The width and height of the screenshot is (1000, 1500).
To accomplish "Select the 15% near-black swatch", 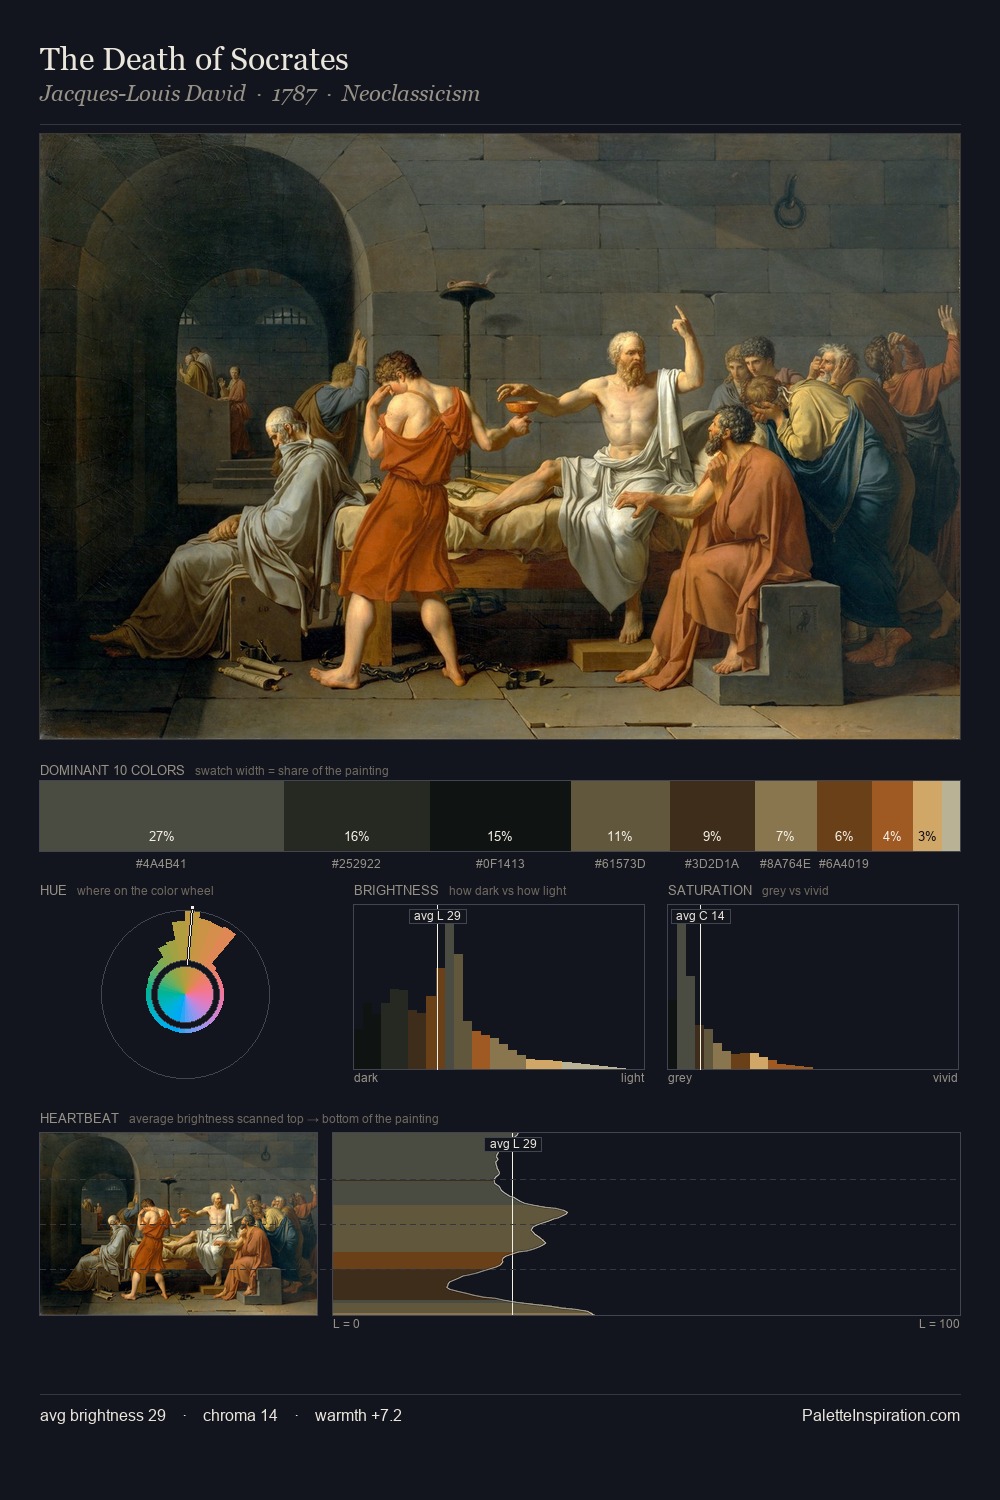I will [x=500, y=816].
